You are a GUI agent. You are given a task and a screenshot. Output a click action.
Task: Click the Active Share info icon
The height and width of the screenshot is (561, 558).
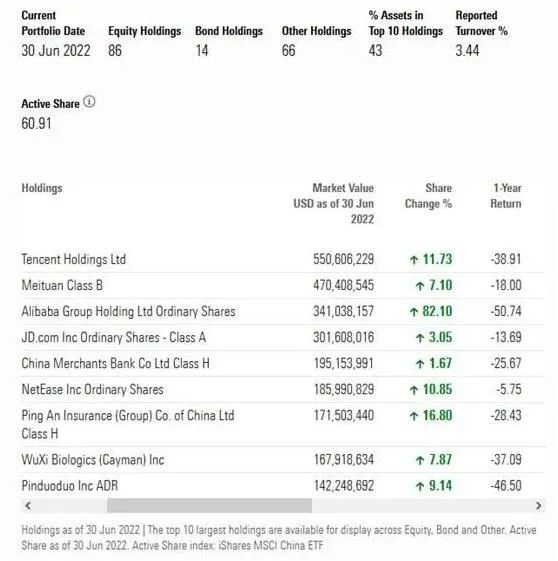pos(89,102)
